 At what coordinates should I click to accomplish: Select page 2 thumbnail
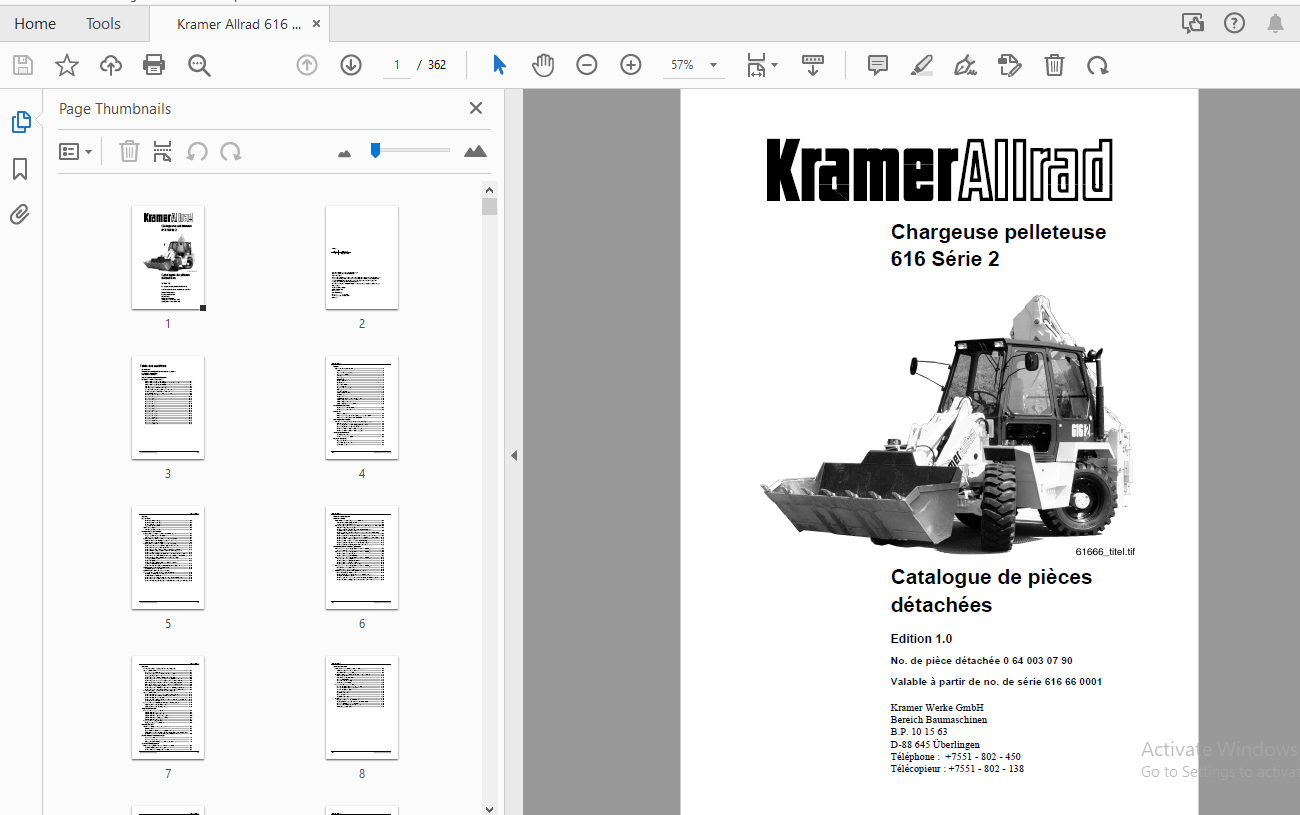click(362, 258)
